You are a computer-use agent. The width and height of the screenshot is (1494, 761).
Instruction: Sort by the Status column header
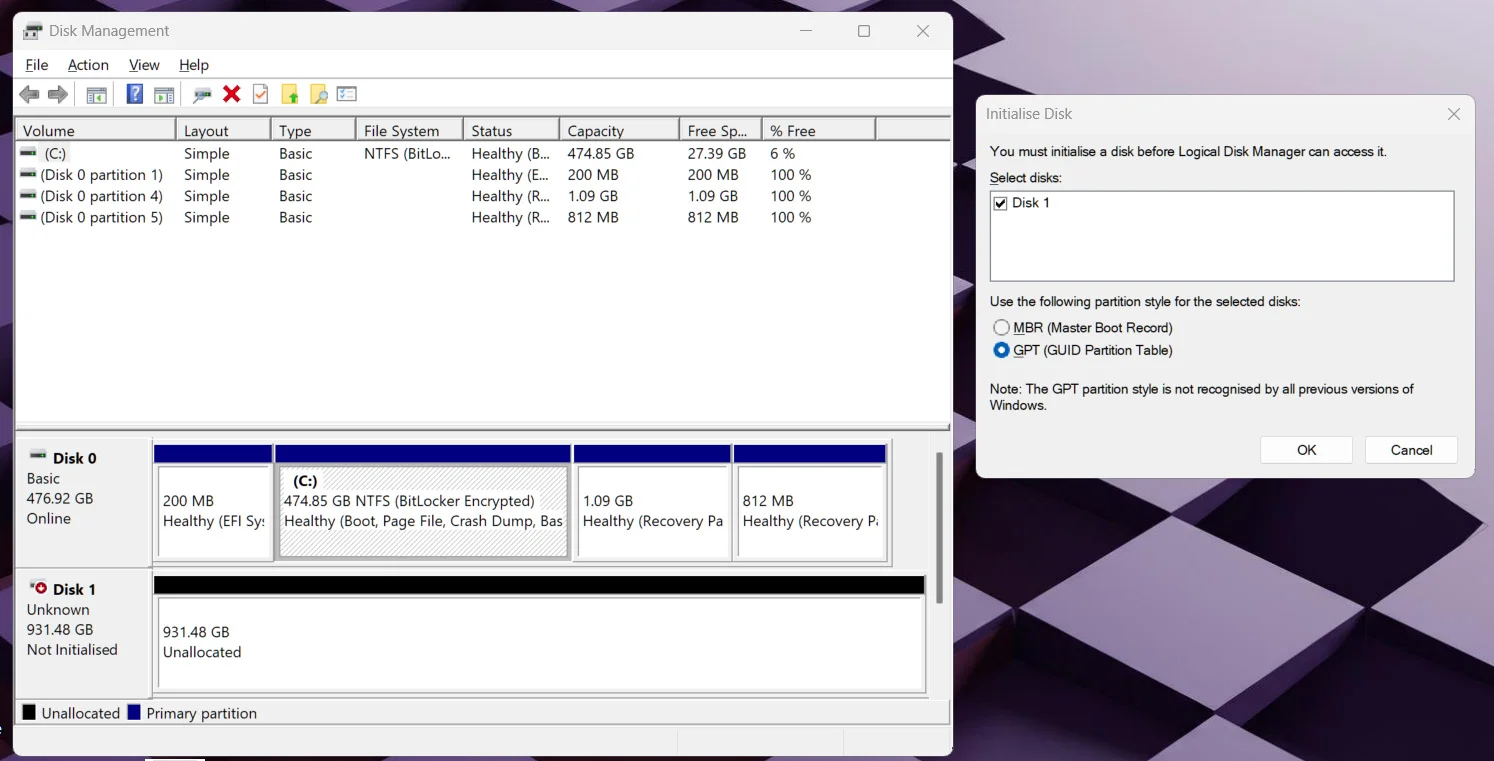[512, 130]
